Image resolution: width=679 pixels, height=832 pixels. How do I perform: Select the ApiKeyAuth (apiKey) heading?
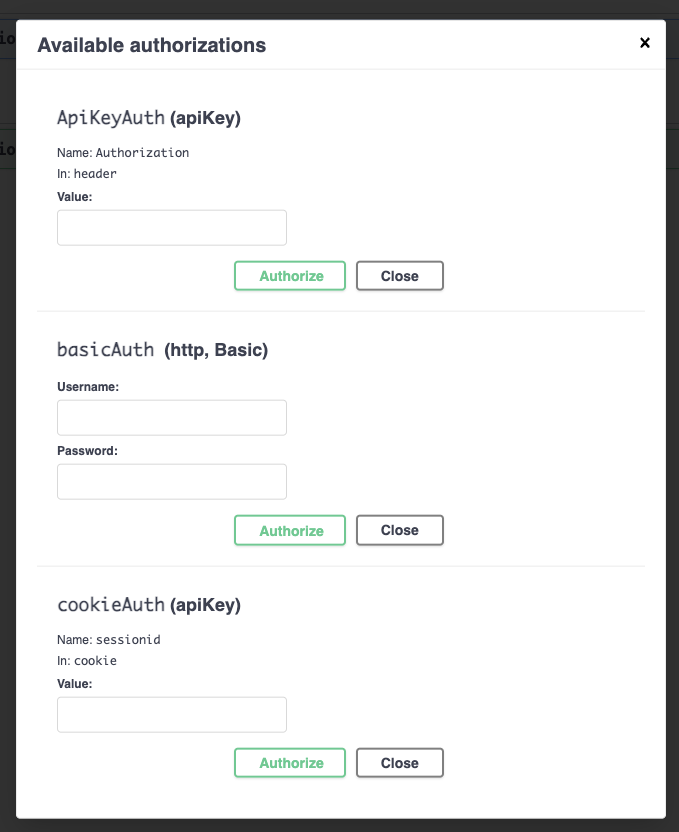[x=150, y=117]
